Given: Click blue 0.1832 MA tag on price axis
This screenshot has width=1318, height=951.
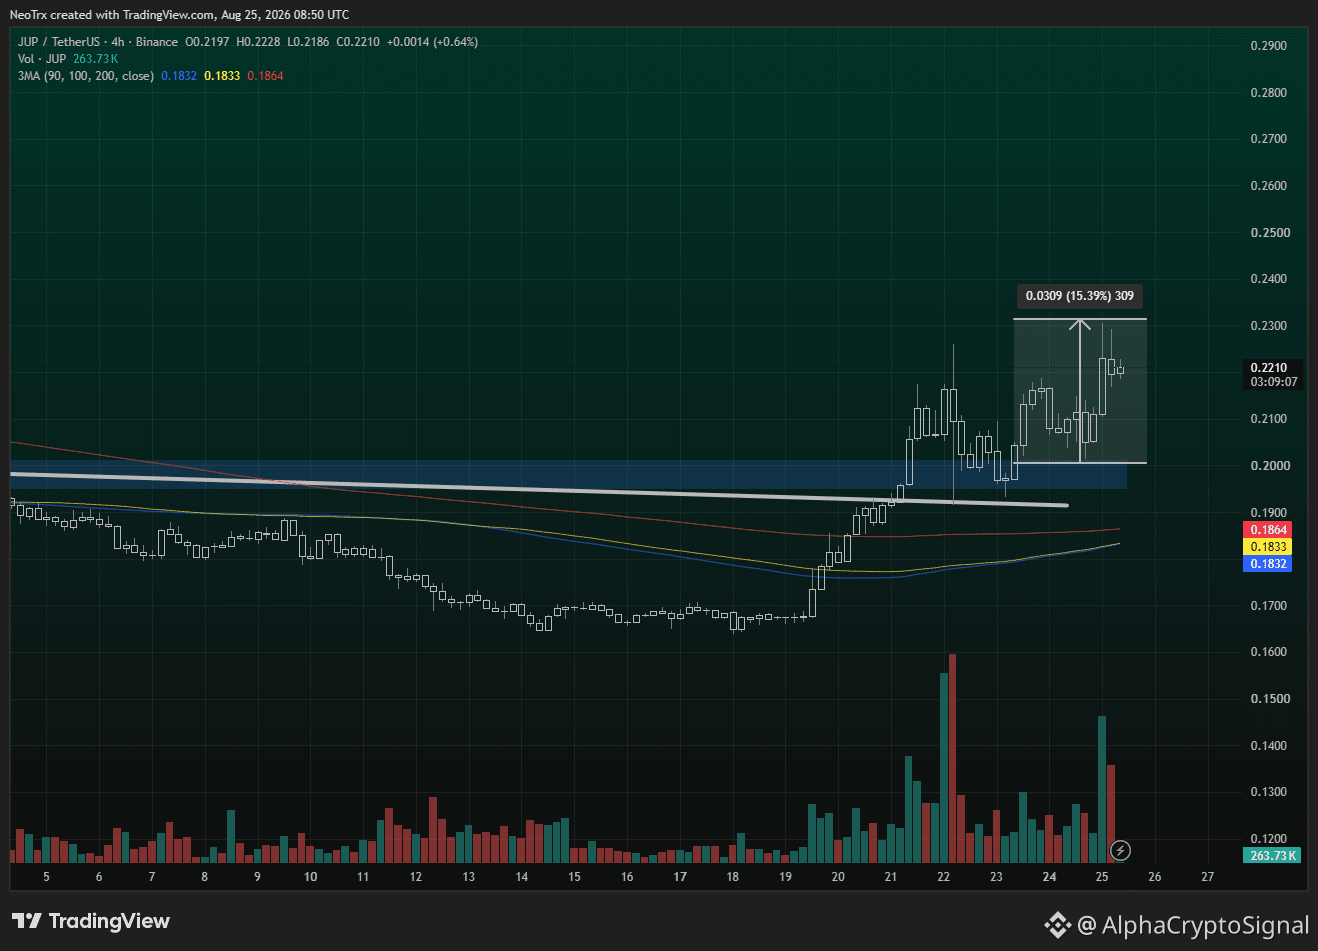Looking at the screenshot, I should [1268, 564].
